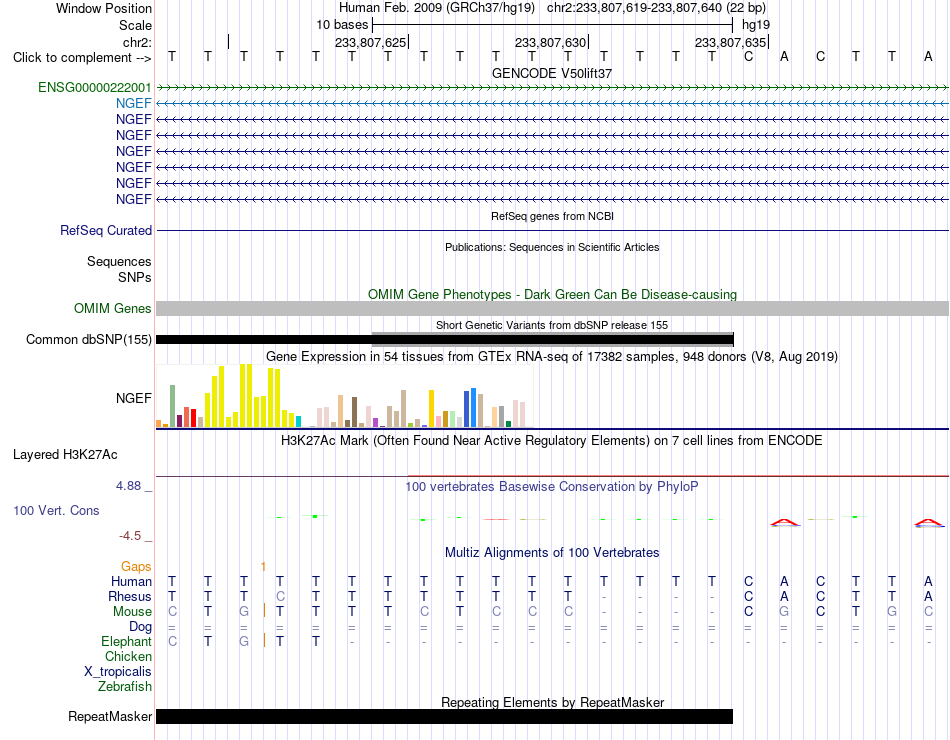Open the GTEx Gene Expression track title

(552, 356)
